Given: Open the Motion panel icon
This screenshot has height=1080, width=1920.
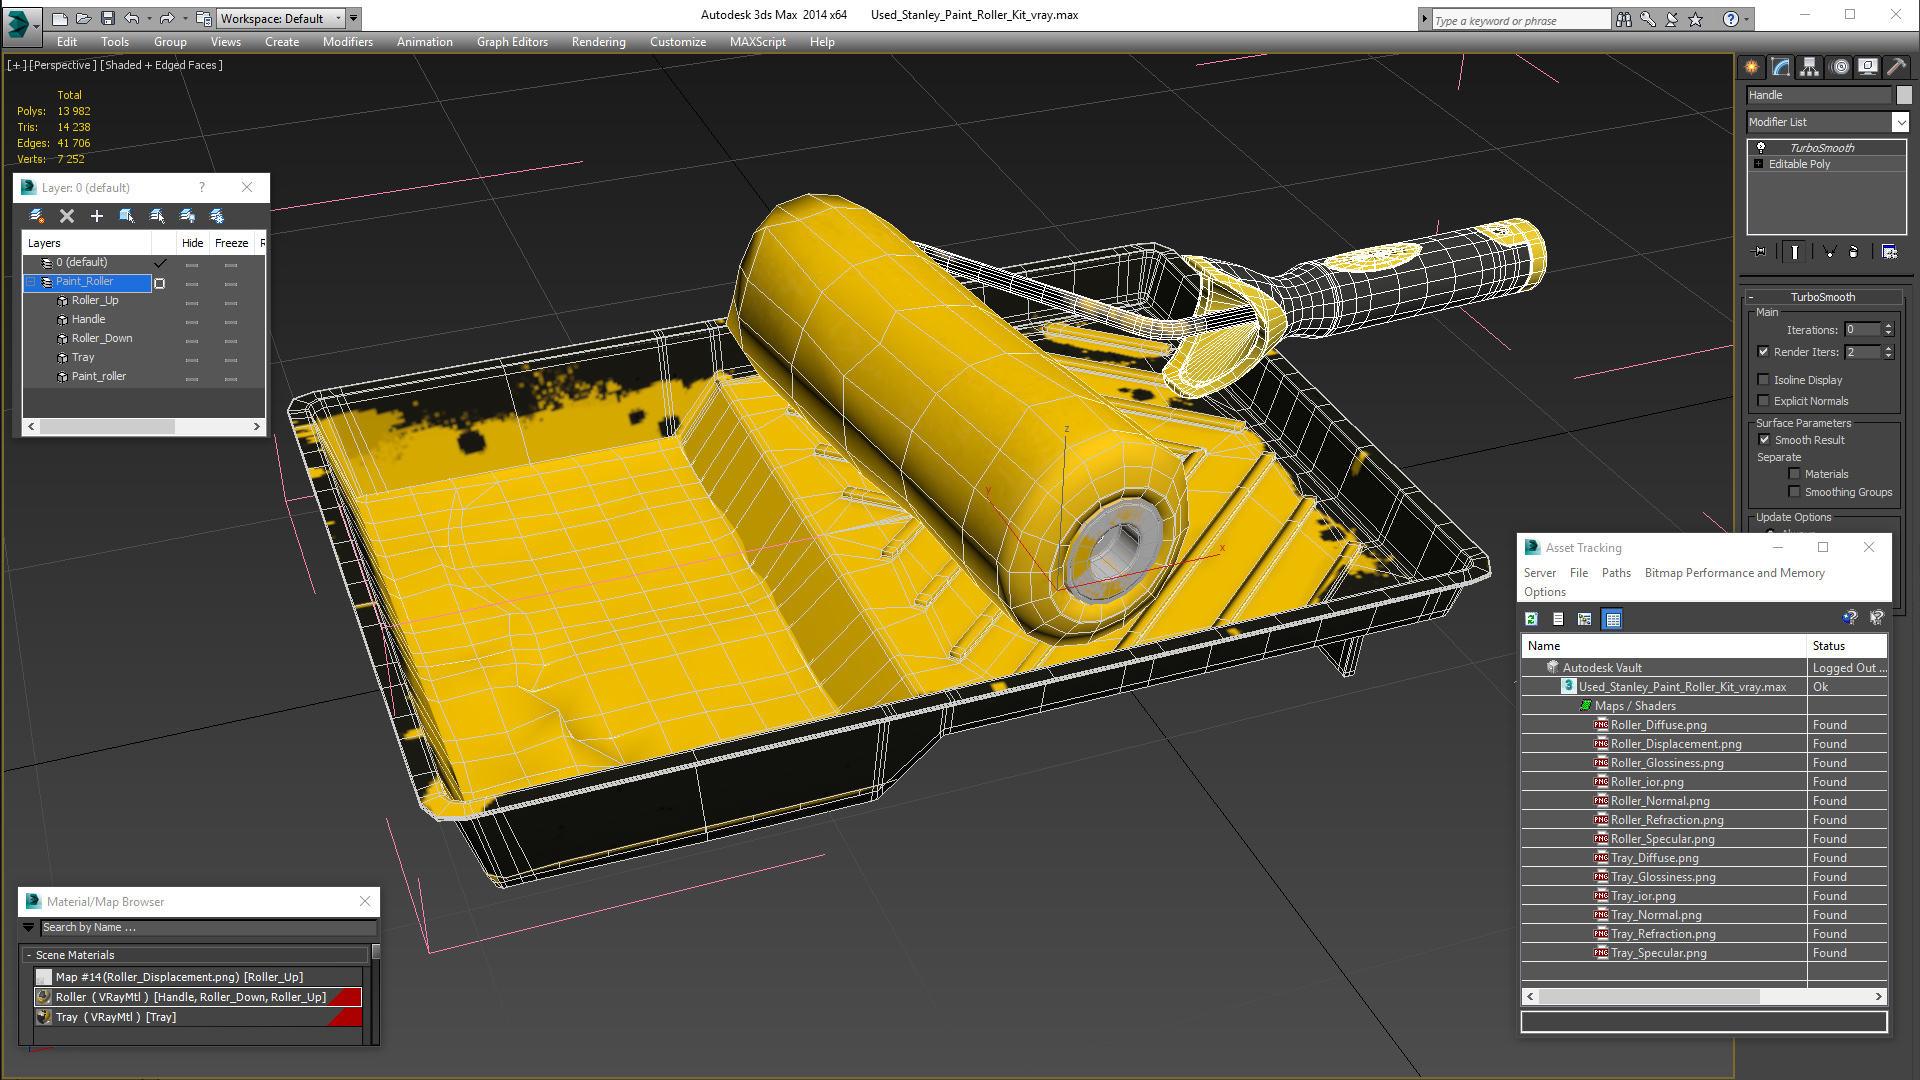Looking at the screenshot, I should 1840,67.
